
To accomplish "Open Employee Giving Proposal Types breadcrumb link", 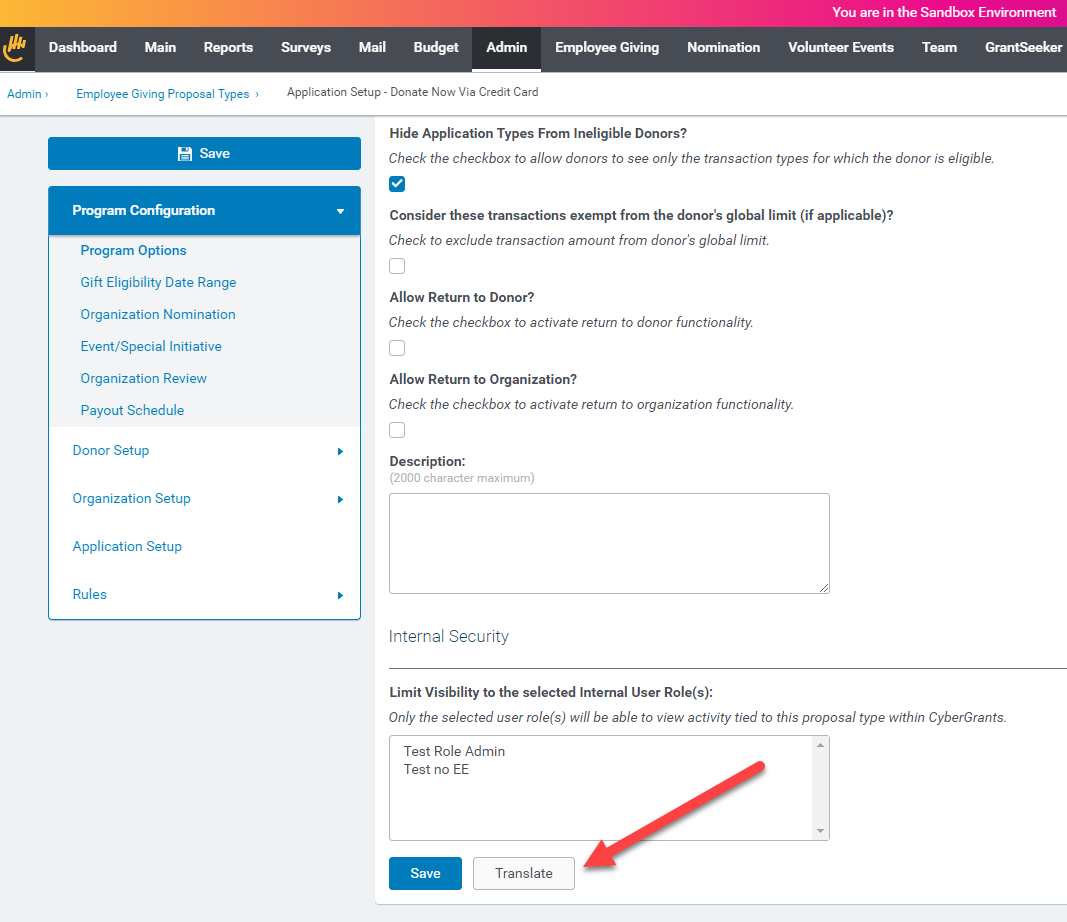I will 163,94.
